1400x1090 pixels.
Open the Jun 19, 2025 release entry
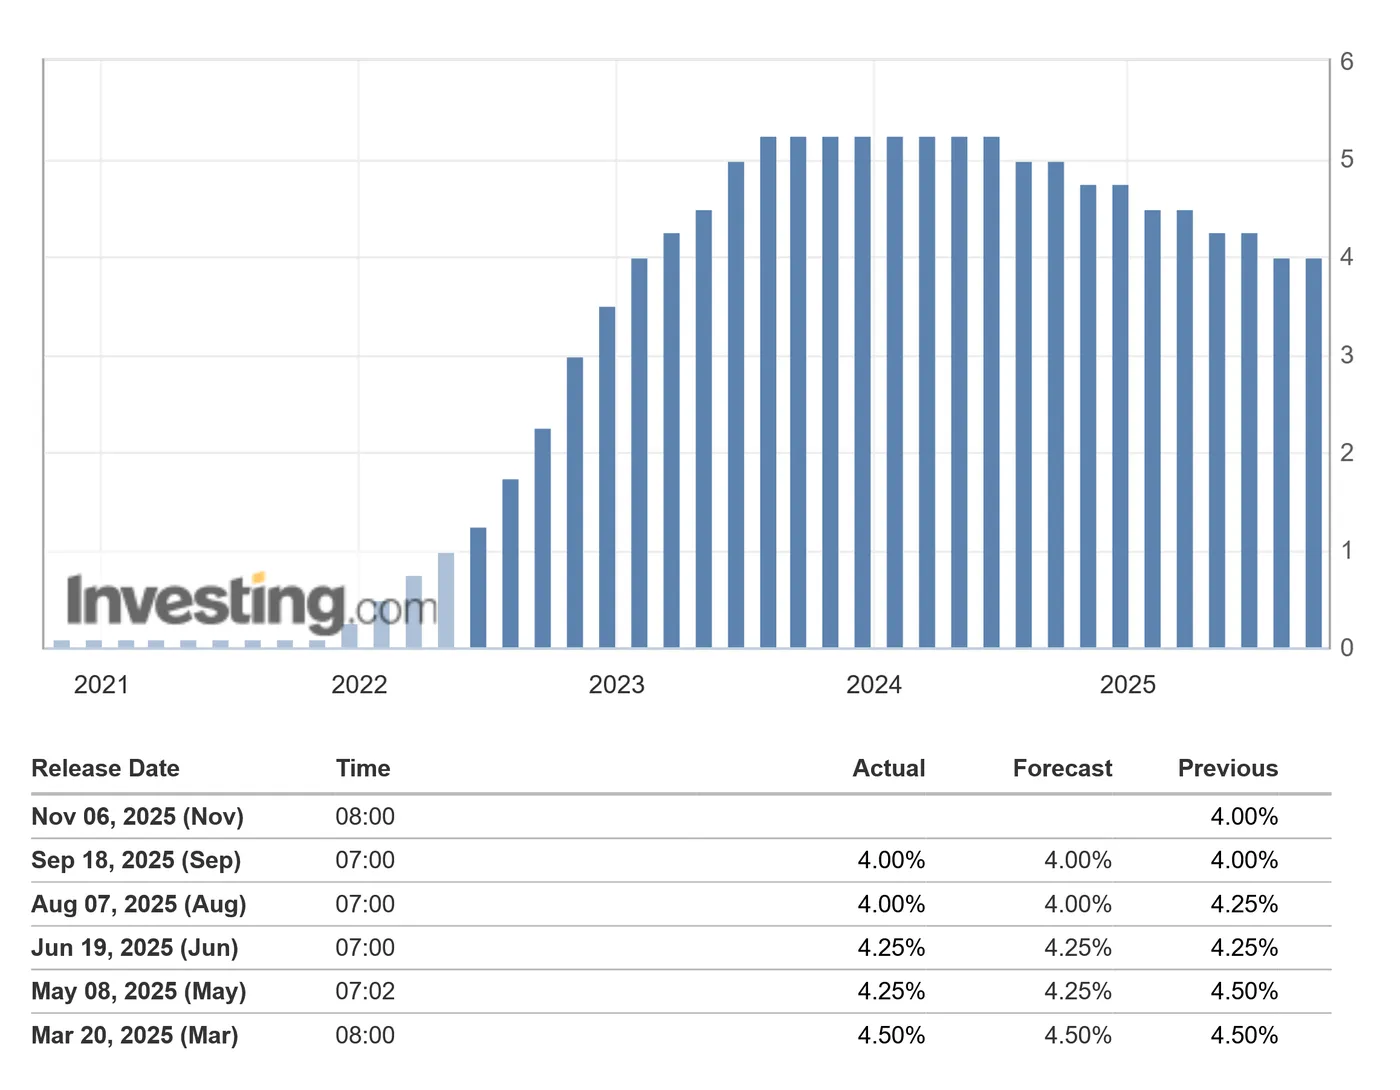coord(134,948)
